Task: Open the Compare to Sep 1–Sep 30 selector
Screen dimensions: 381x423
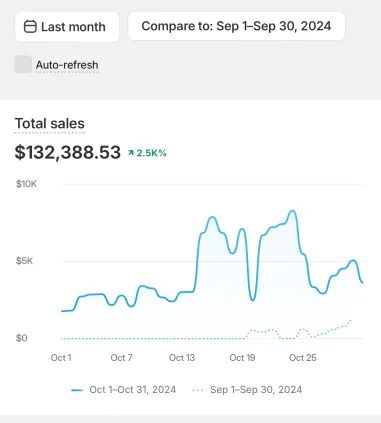Action: [x=236, y=26]
